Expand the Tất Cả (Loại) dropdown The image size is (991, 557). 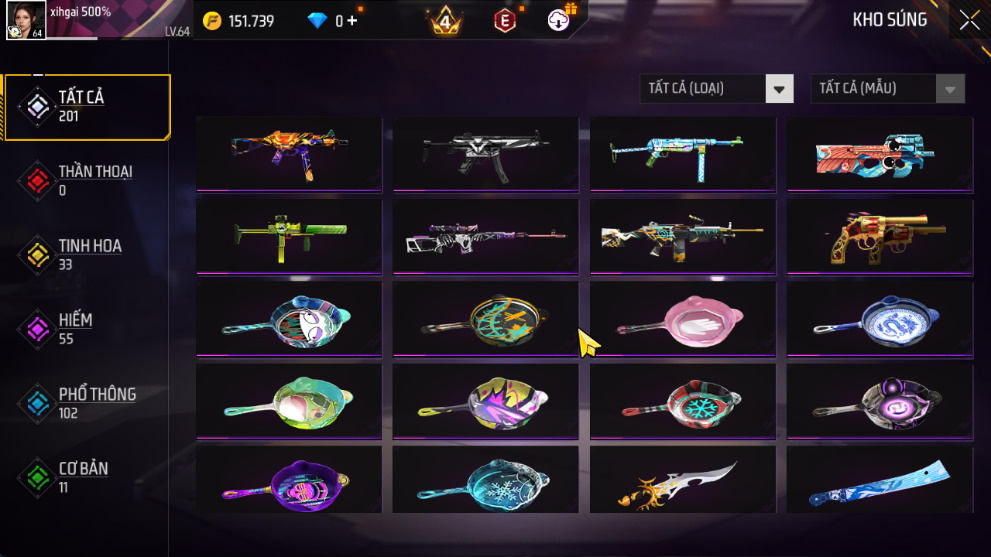716,89
